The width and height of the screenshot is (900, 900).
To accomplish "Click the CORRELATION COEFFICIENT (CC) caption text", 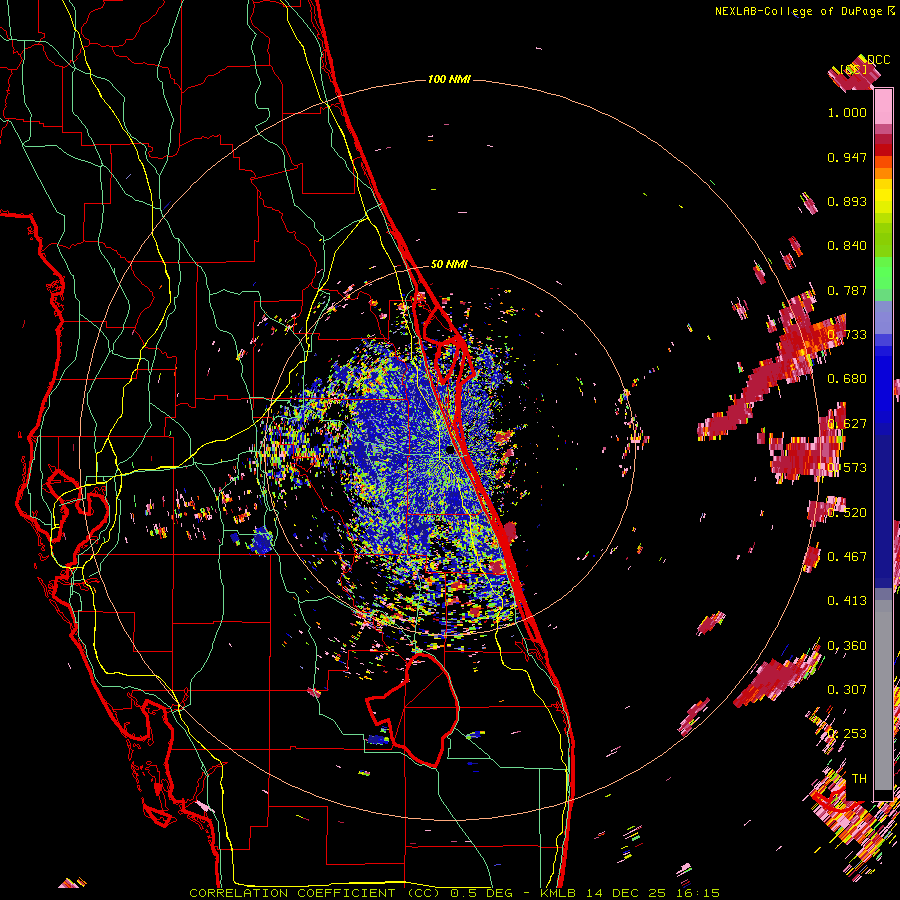I will 315,893.
